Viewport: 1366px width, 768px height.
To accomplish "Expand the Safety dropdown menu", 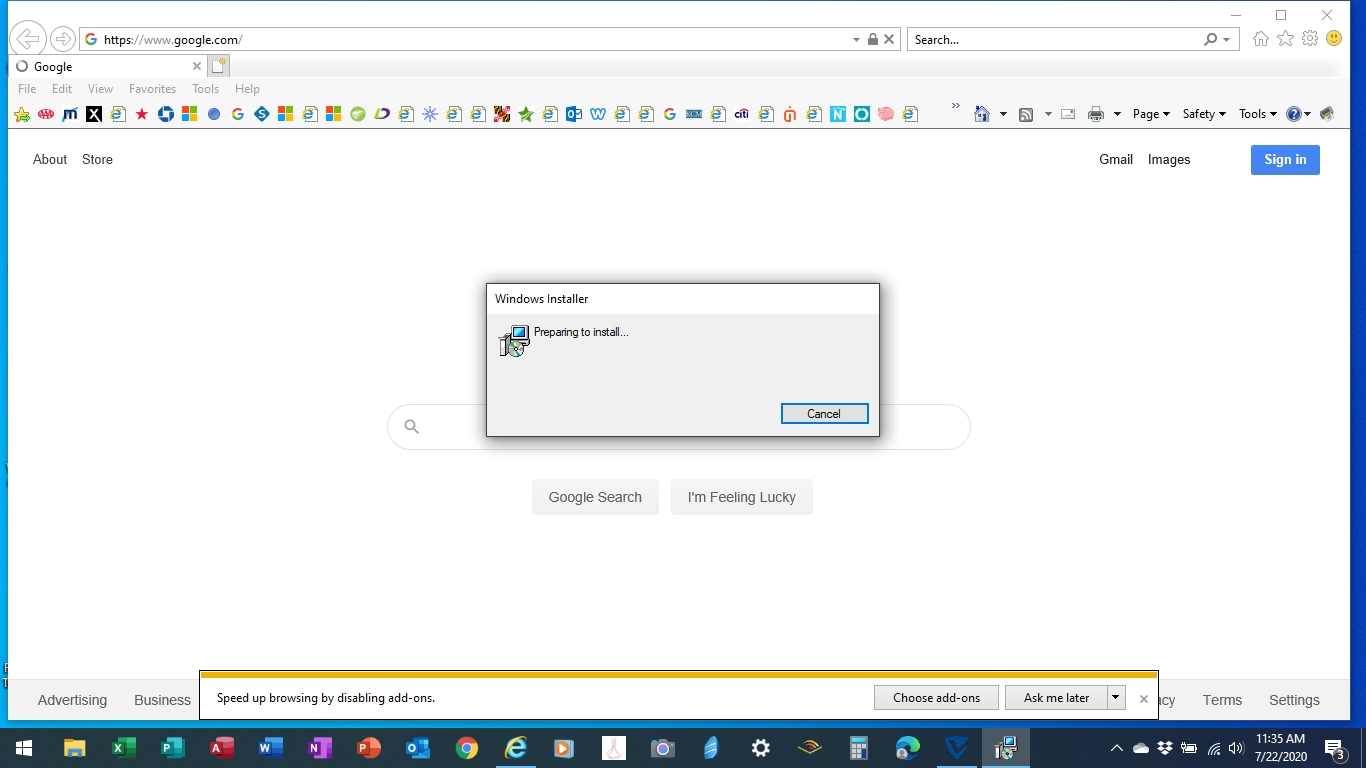I will click(x=1204, y=114).
